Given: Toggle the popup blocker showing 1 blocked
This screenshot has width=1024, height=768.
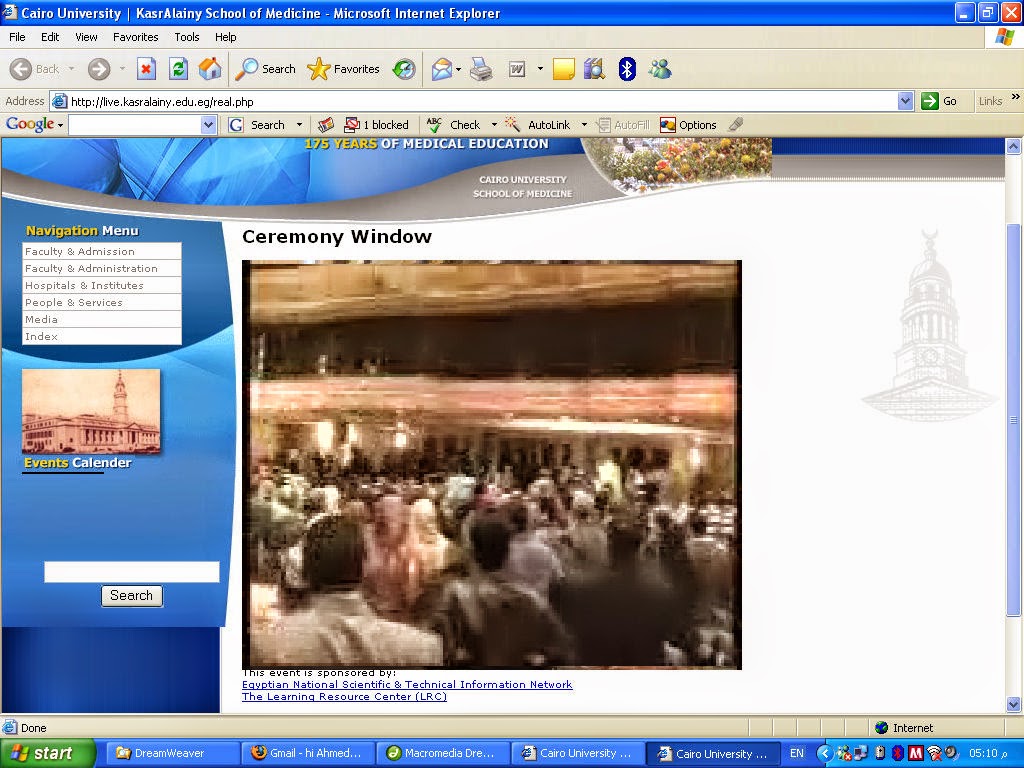Looking at the screenshot, I should 376,125.
